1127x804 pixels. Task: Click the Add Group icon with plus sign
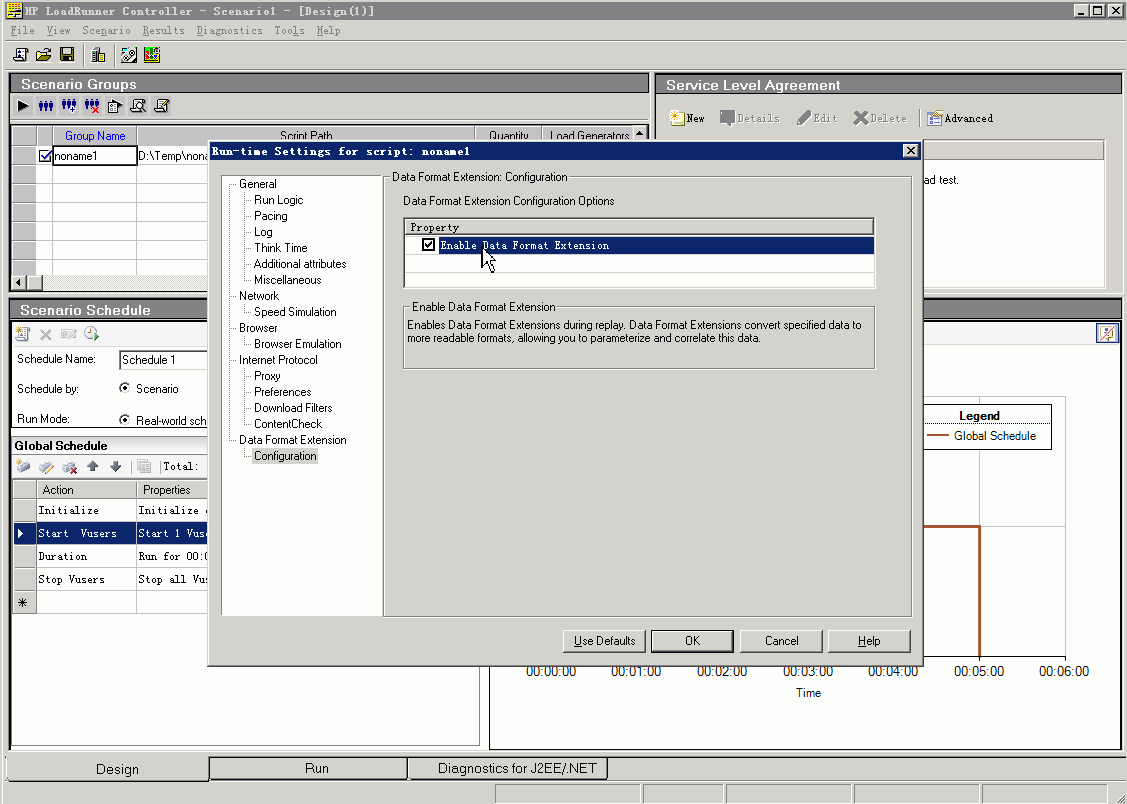tap(69, 106)
